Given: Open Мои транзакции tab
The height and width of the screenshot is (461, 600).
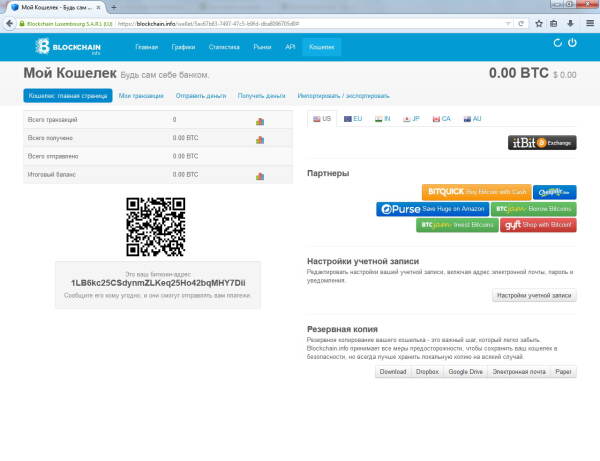Looking at the screenshot, I should [140, 95].
